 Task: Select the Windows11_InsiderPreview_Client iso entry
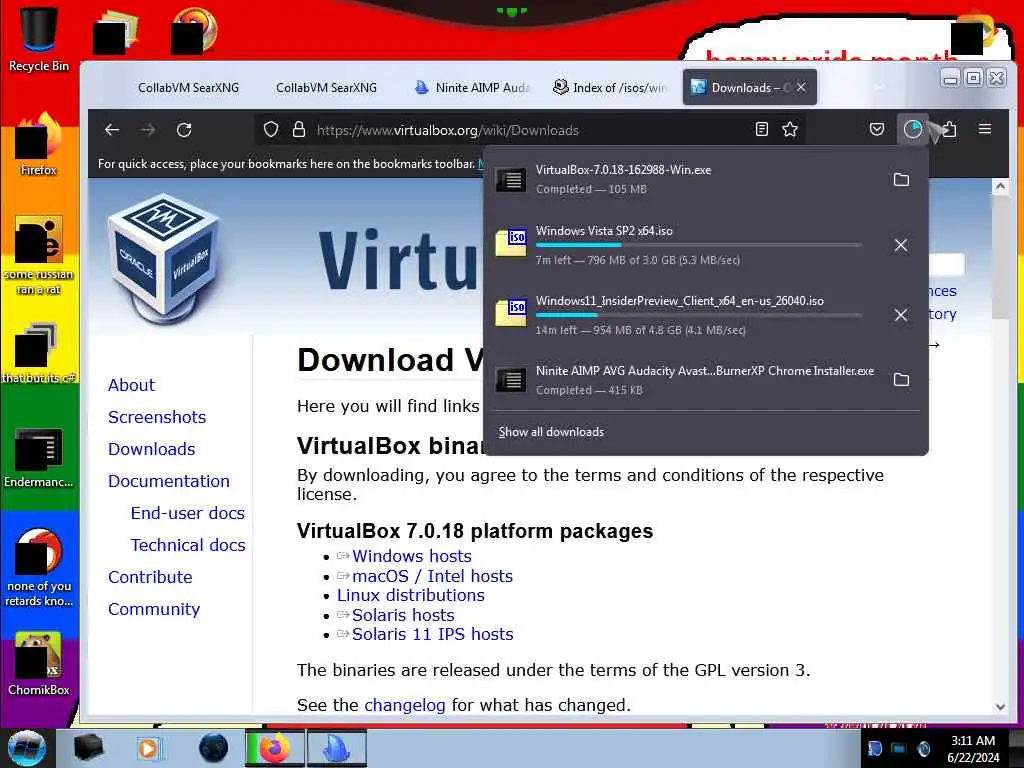[x=686, y=315]
